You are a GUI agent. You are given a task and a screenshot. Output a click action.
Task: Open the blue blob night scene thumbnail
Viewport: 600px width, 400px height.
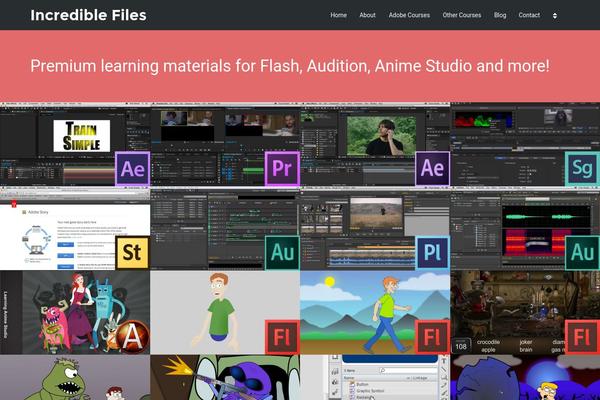click(525, 377)
